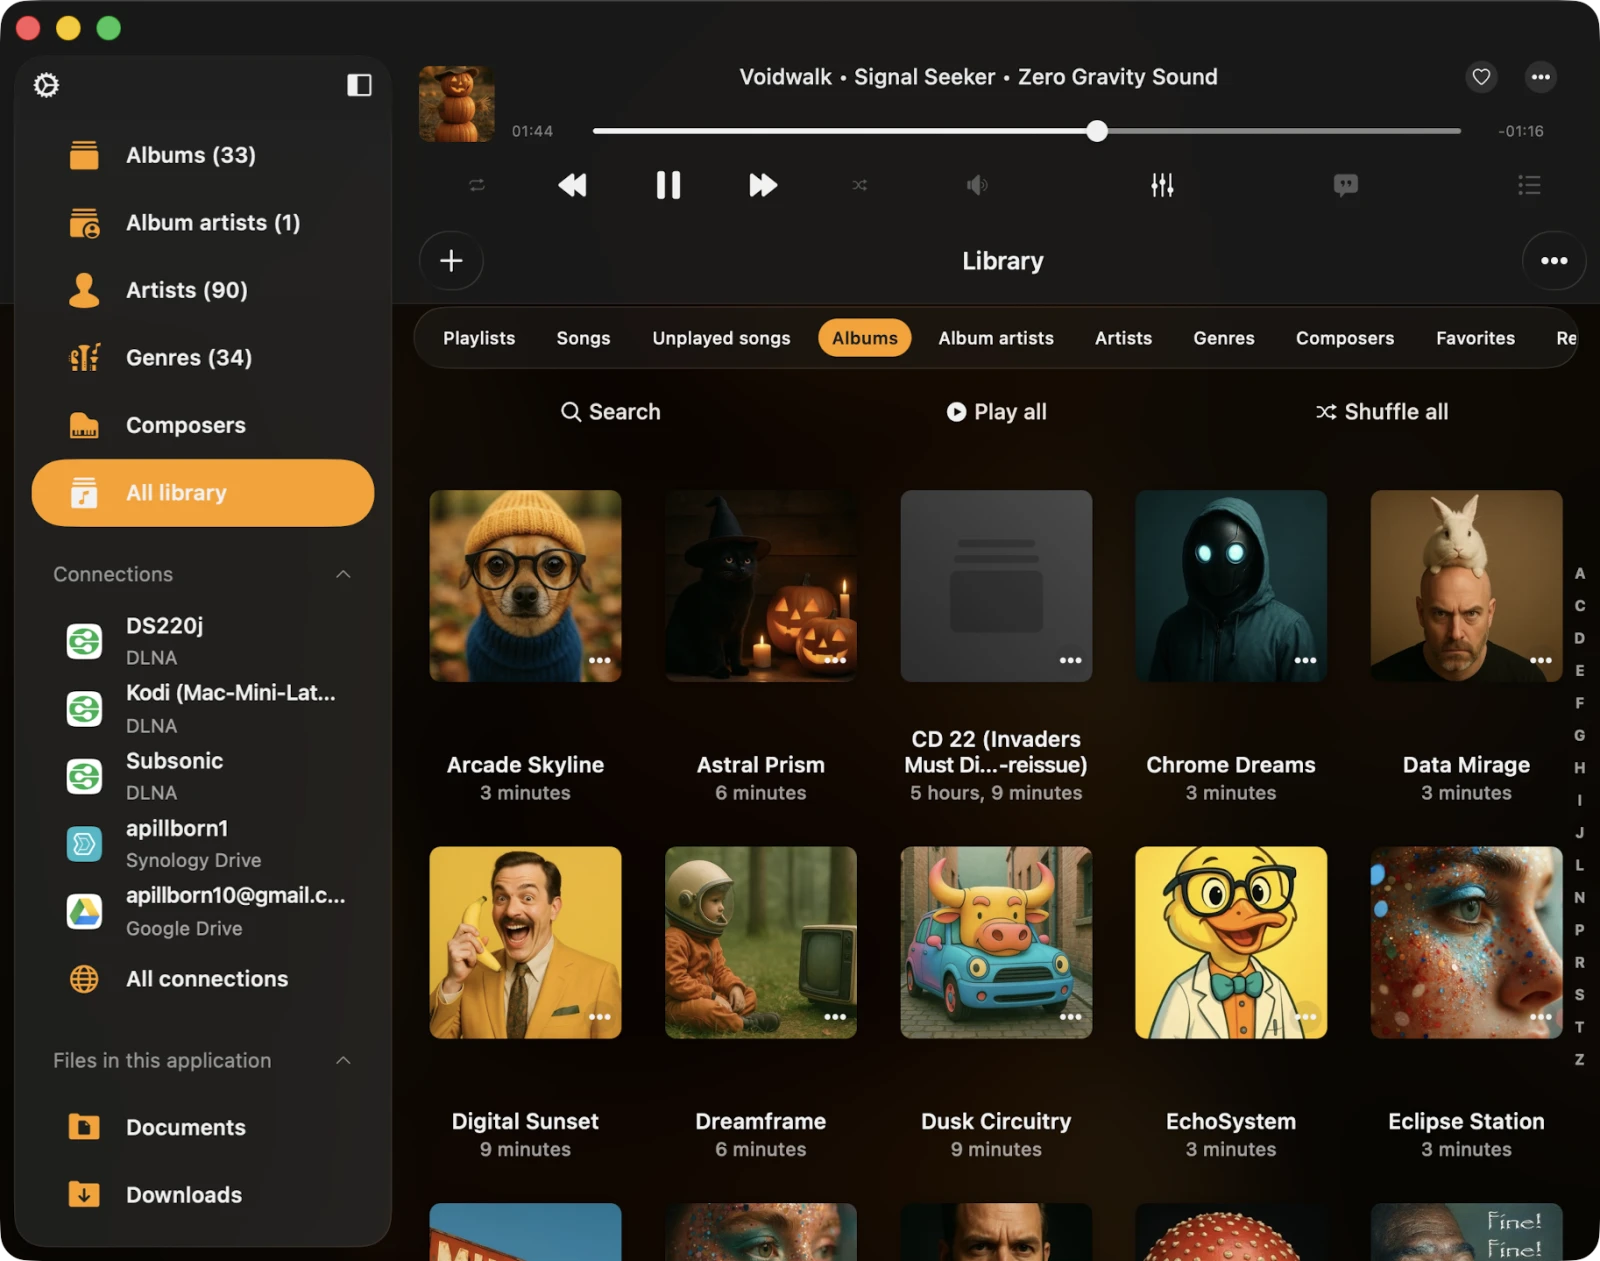Image resolution: width=1600 pixels, height=1261 pixels.
Task: Click Play all
Action: (997, 412)
